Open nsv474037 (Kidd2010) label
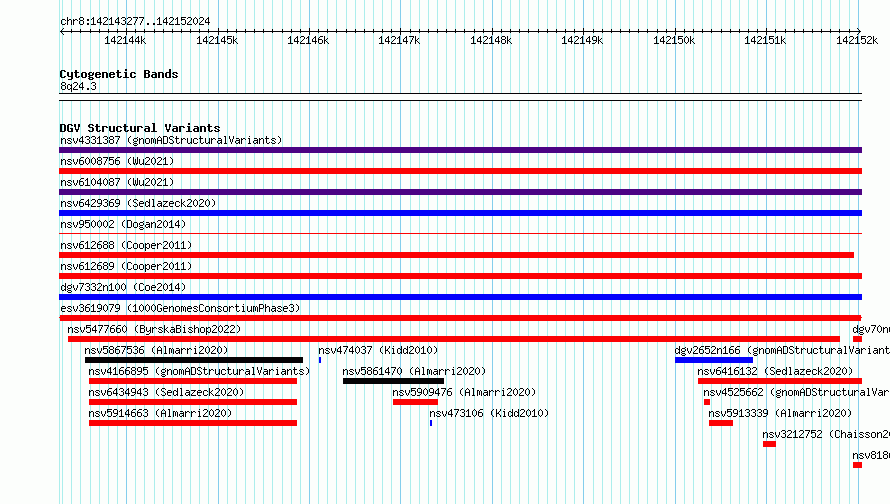The height and width of the screenshot is (504, 890). 378,350
